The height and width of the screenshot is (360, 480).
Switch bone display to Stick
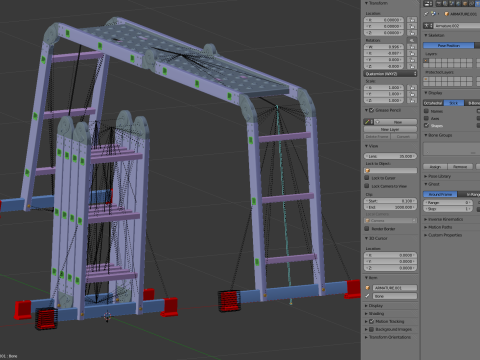(454, 103)
